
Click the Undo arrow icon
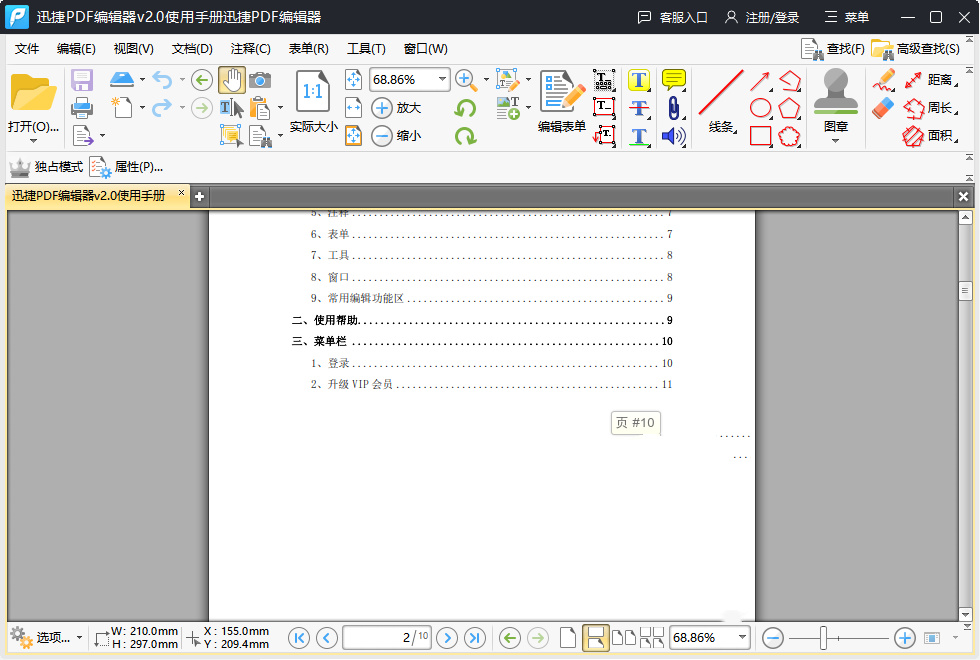(x=162, y=79)
